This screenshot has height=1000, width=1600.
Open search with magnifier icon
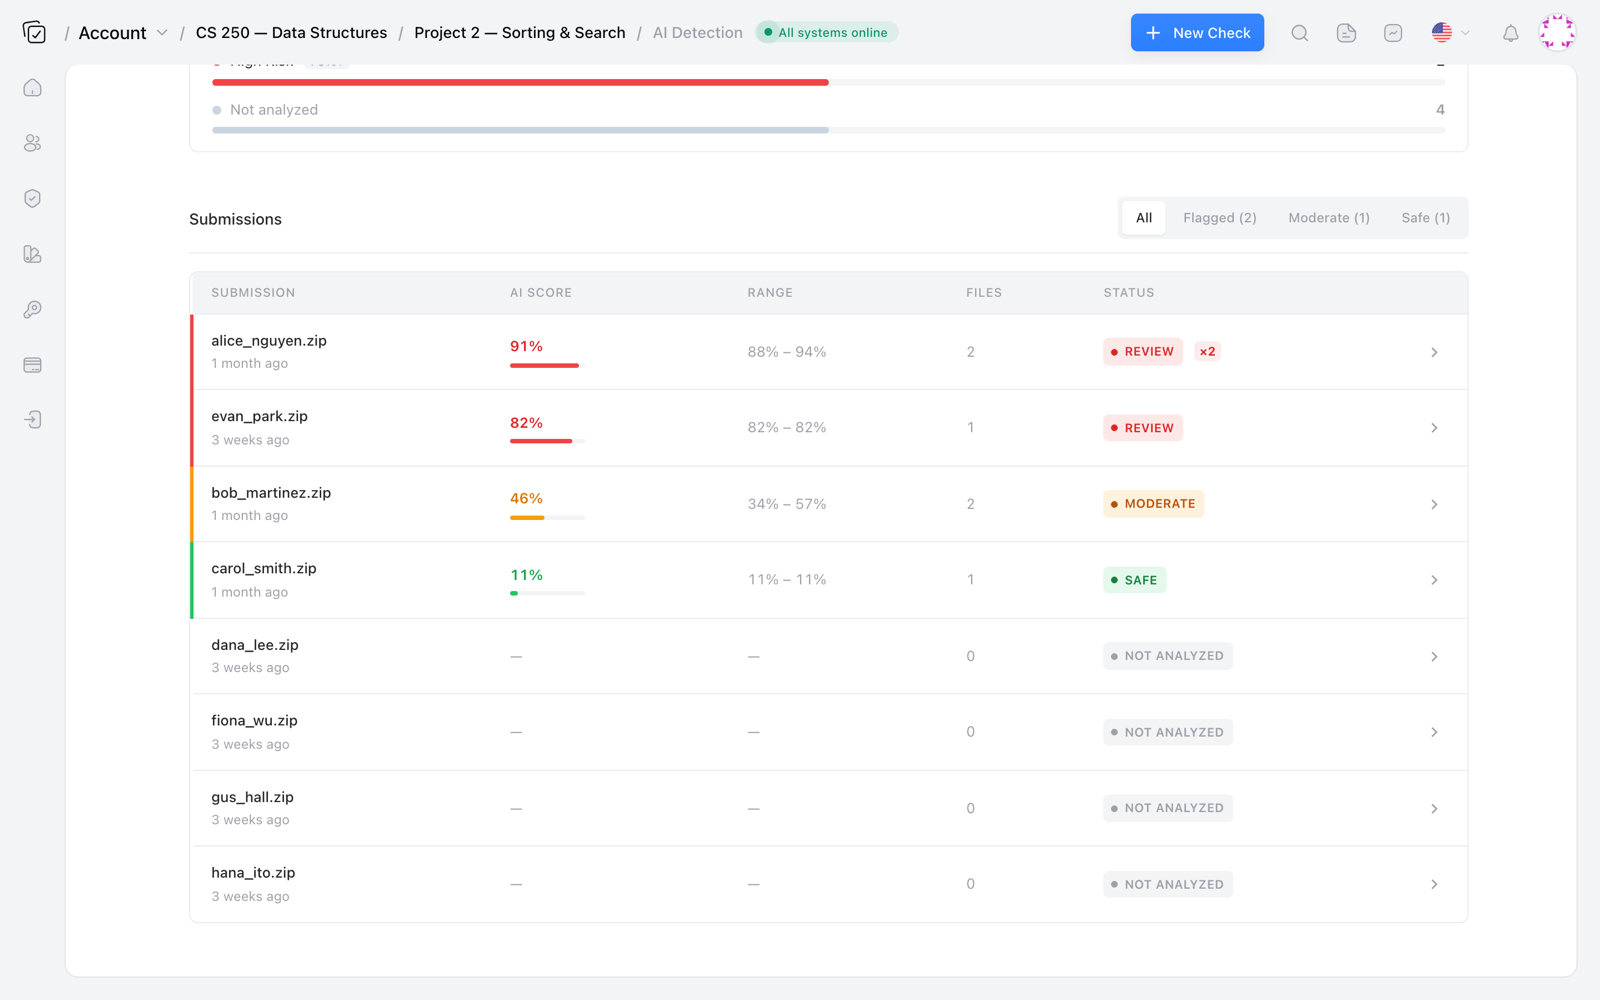(x=1300, y=33)
